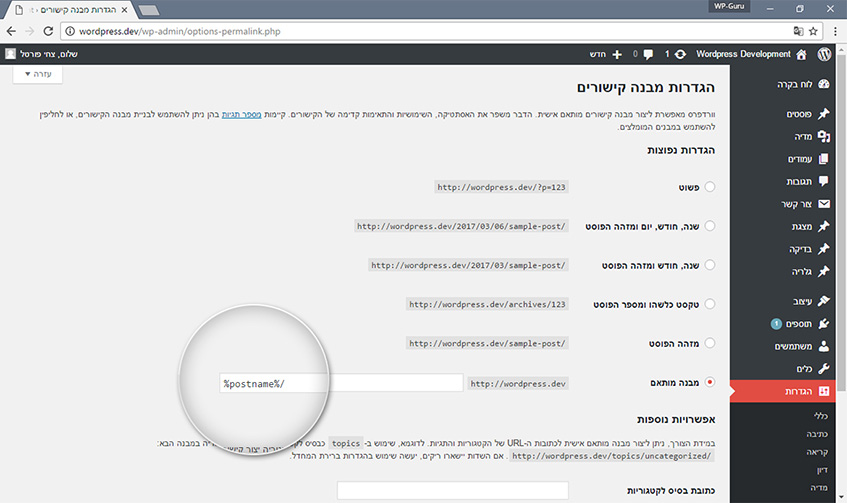The width and height of the screenshot is (847, 503).
Task: Open the envelope icon for 'צור קשר'
Action: coord(824,204)
